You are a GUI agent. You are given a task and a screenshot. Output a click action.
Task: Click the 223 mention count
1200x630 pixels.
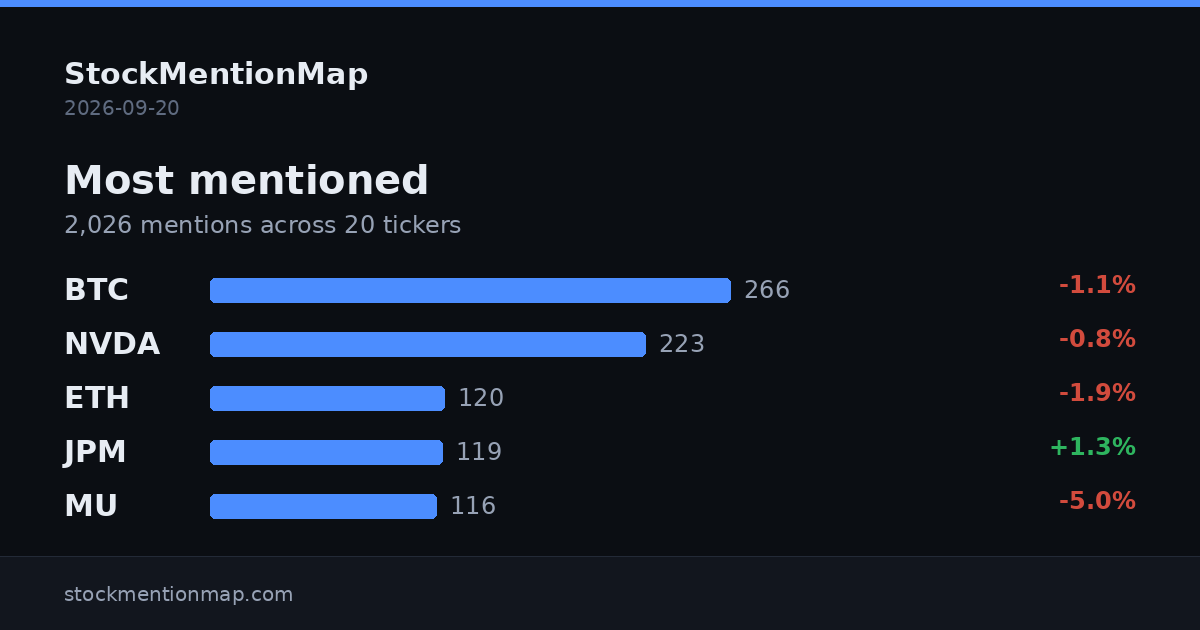pyautogui.click(x=682, y=344)
